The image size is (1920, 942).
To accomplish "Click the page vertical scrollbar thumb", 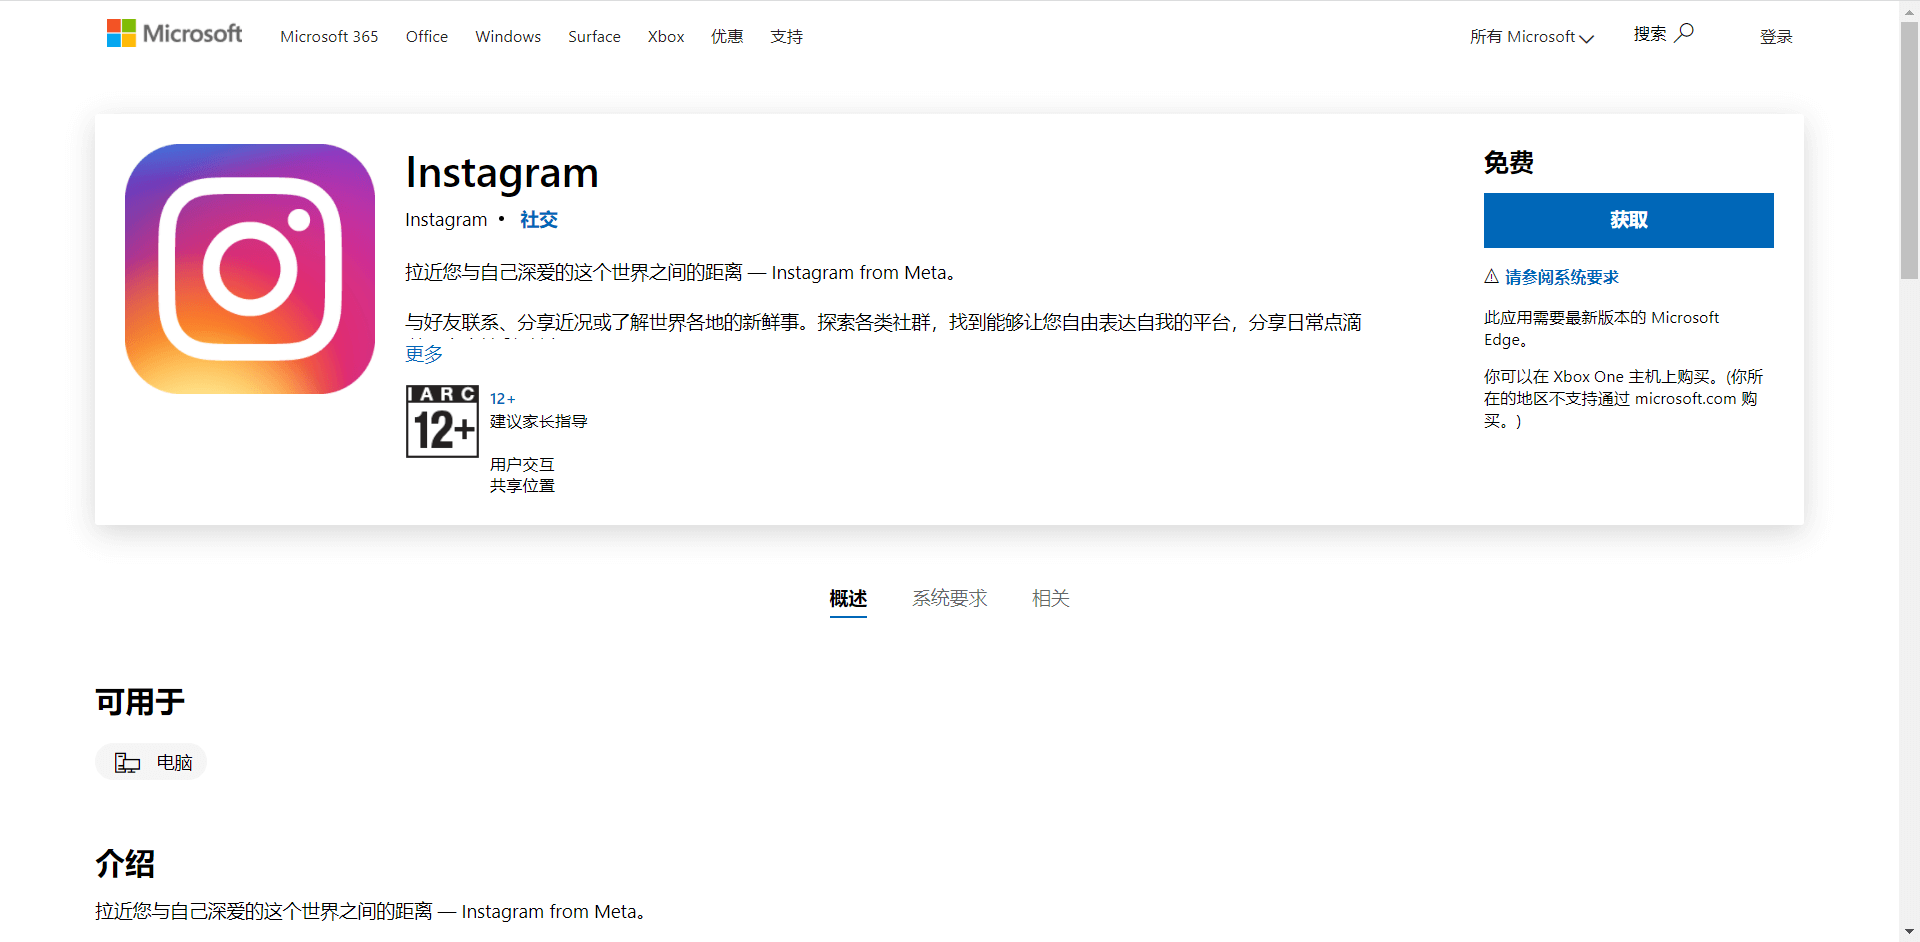I will click(1909, 150).
